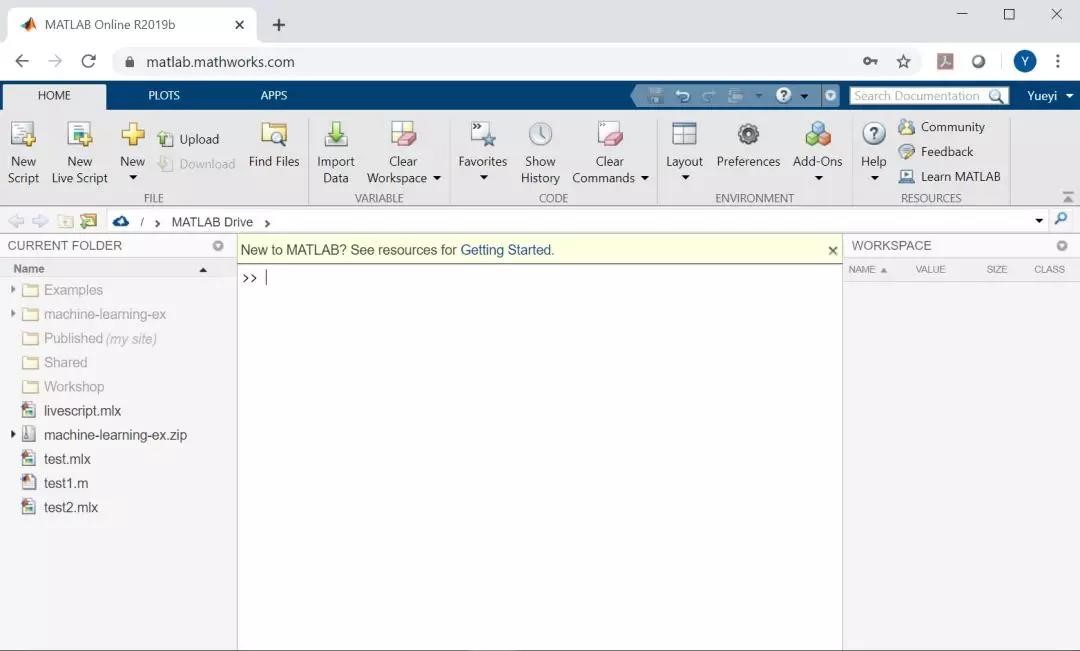Click the MATLAB Drive cloud icon
Viewport: 1080px width, 651px height.
pyautogui.click(x=121, y=221)
